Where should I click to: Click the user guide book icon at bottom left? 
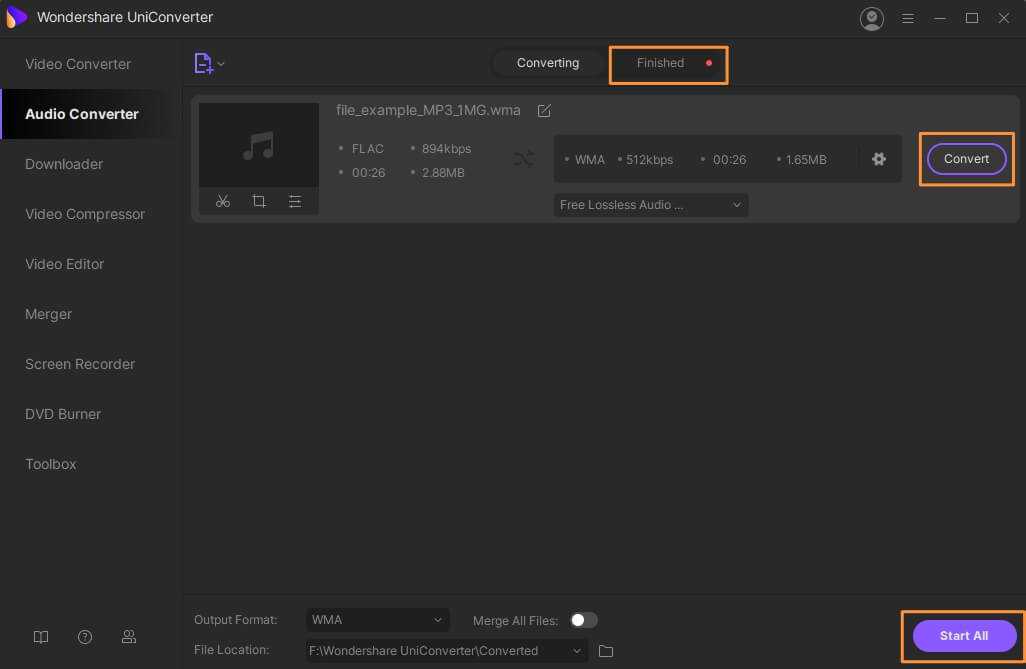[41, 637]
